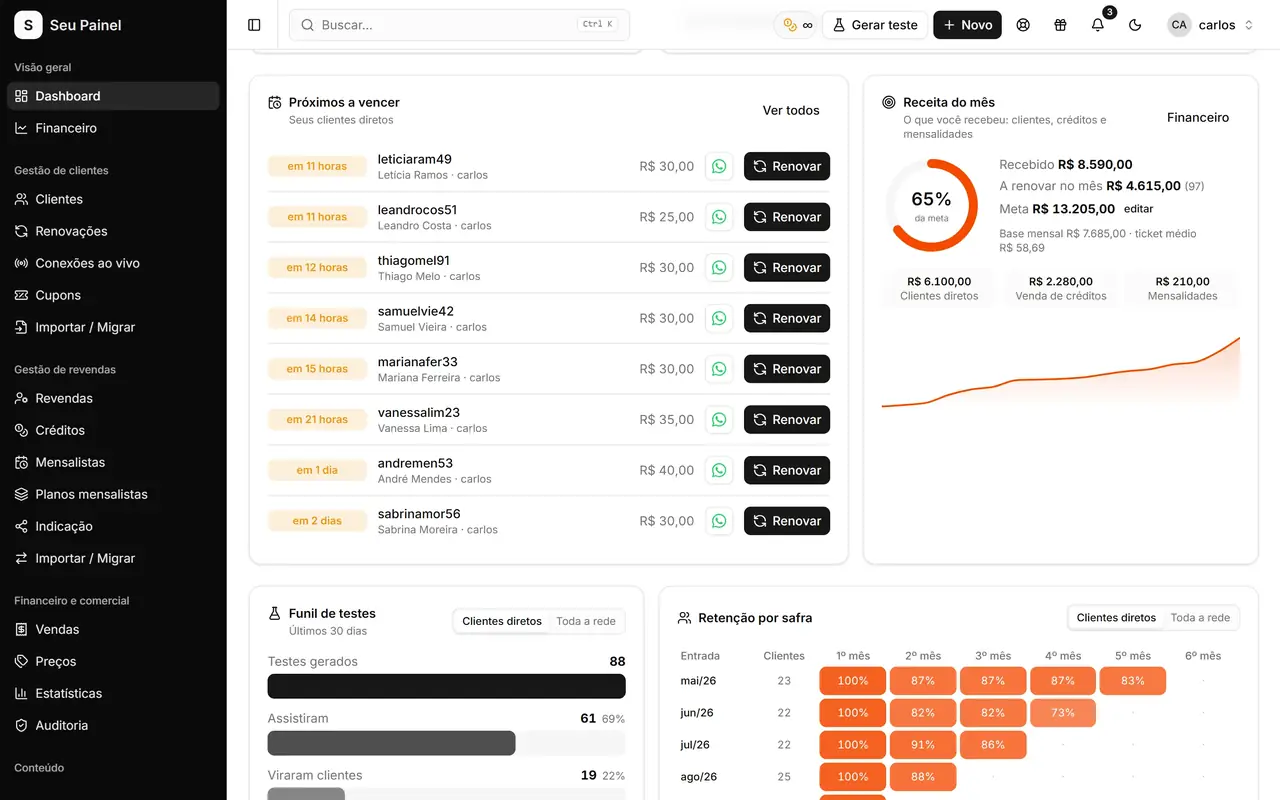Click WhatsApp icon in samuelvie42 row
The image size is (1280, 800).
[719, 318]
